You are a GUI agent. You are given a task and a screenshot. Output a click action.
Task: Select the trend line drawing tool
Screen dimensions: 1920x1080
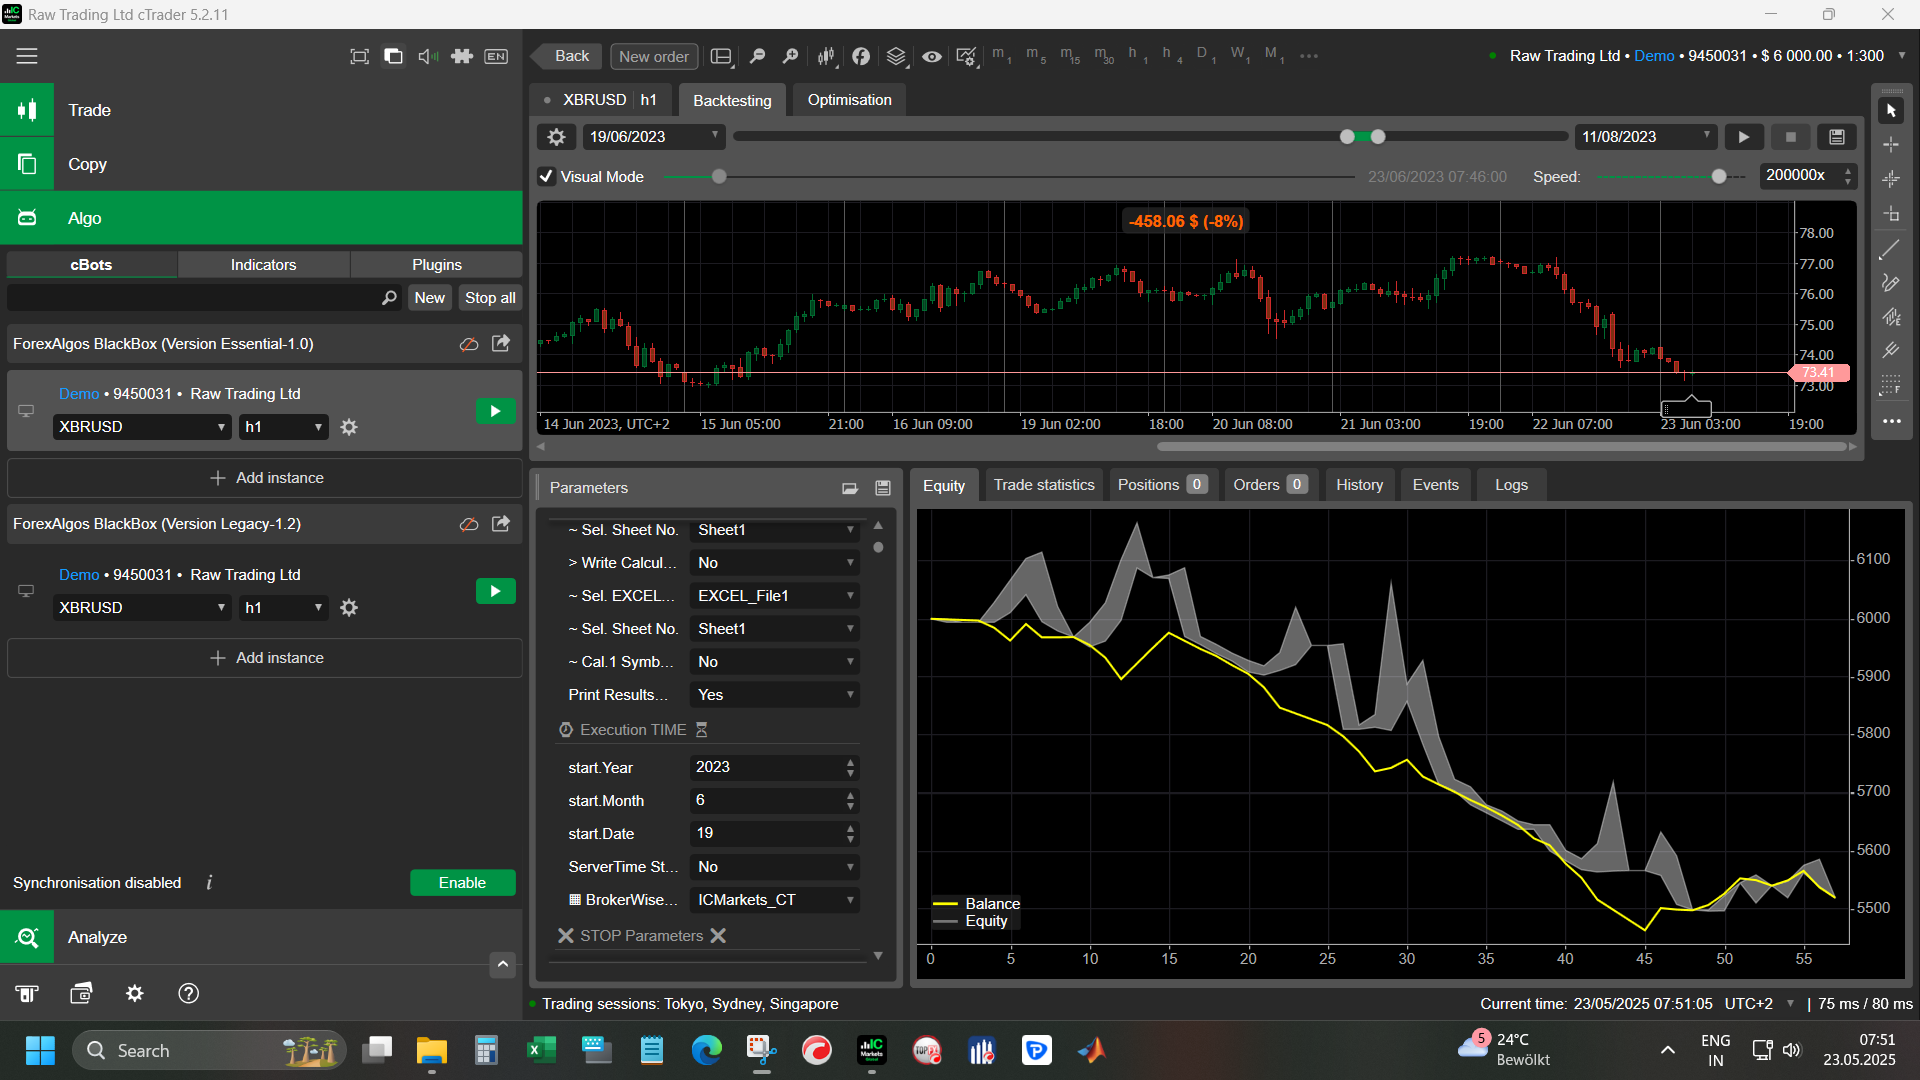pyautogui.click(x=1890, y=249)
